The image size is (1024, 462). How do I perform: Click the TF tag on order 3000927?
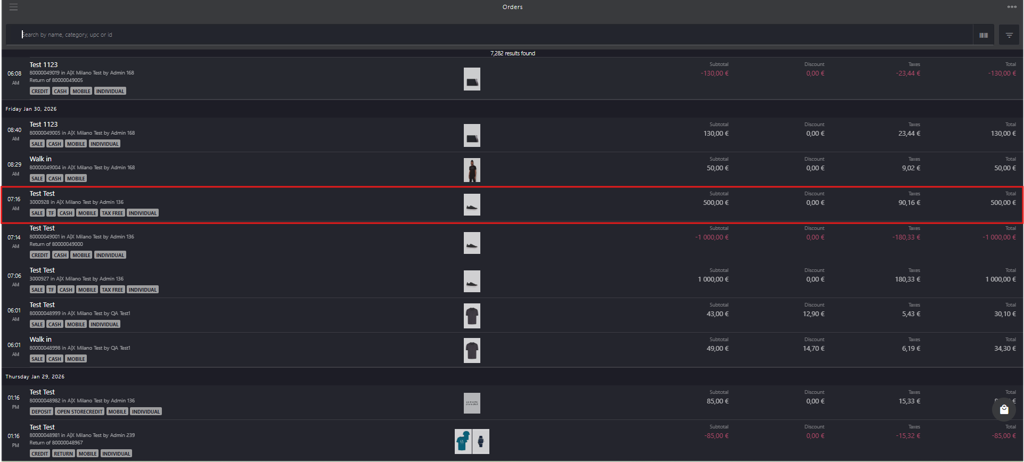click(51, 289)
